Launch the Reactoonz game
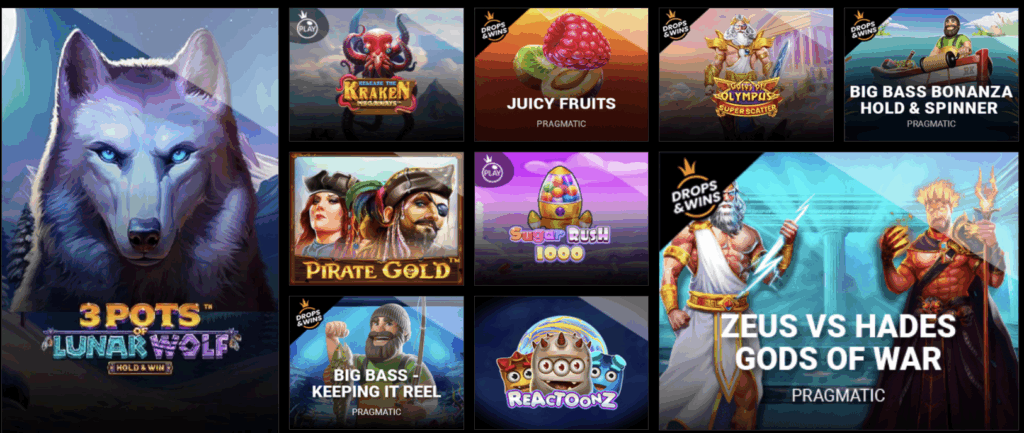The image size is (1024, 433). (561, 363)
